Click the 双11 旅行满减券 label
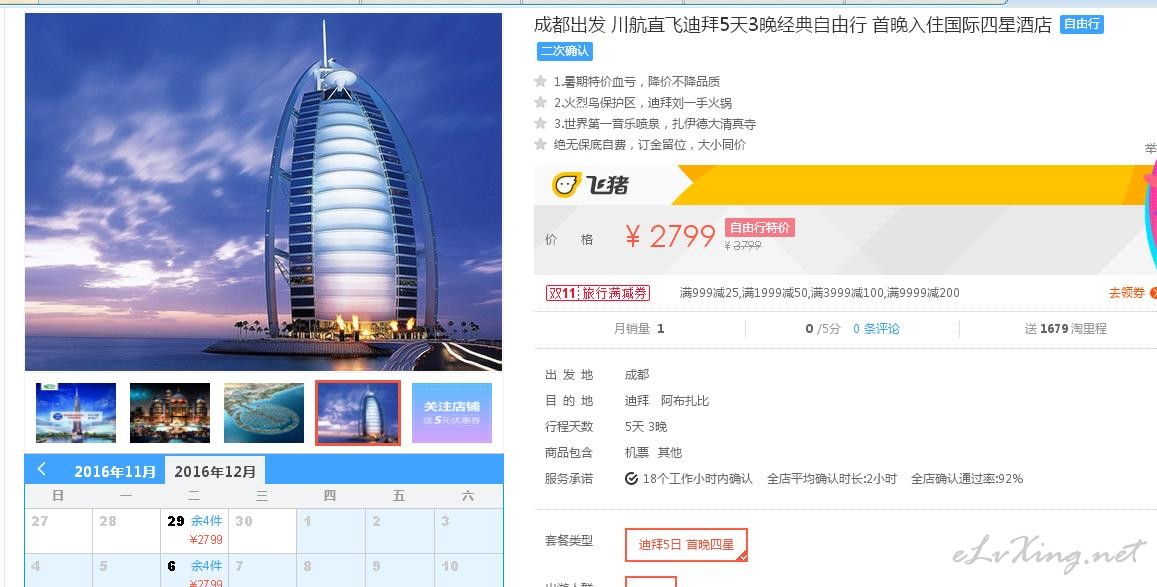The width and height of the screenshot is (1157, 587). pos(598,293)
